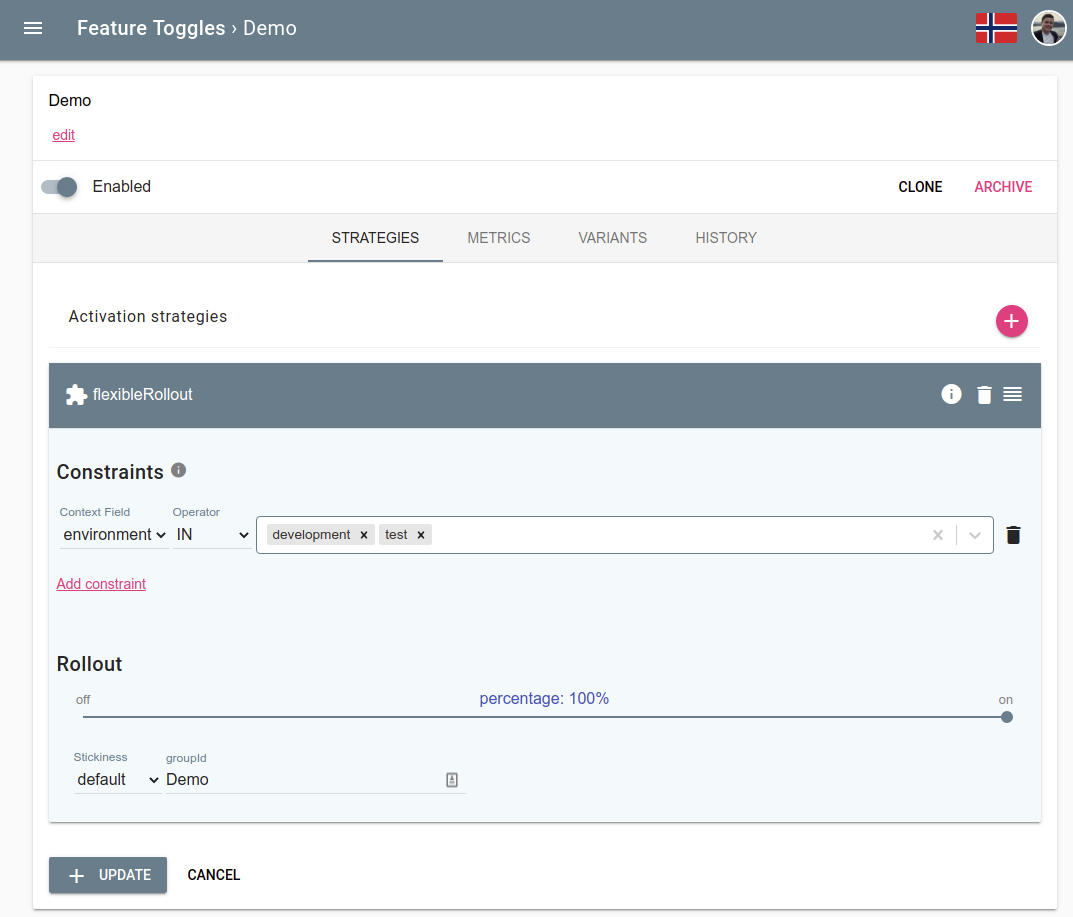Add a new activation strategy with plus button
Image resolution: width=1073 pixels, height=917 pixels.
1011,321
